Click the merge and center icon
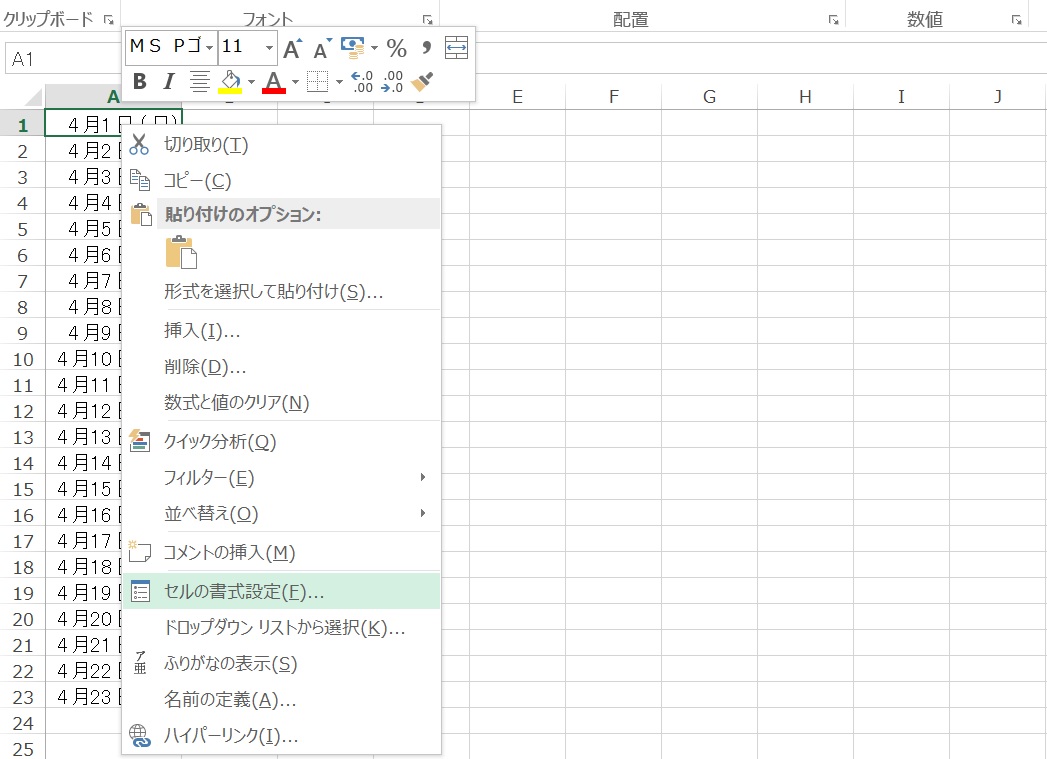Screen dimensions: 1047x759 tap(456, 47)
